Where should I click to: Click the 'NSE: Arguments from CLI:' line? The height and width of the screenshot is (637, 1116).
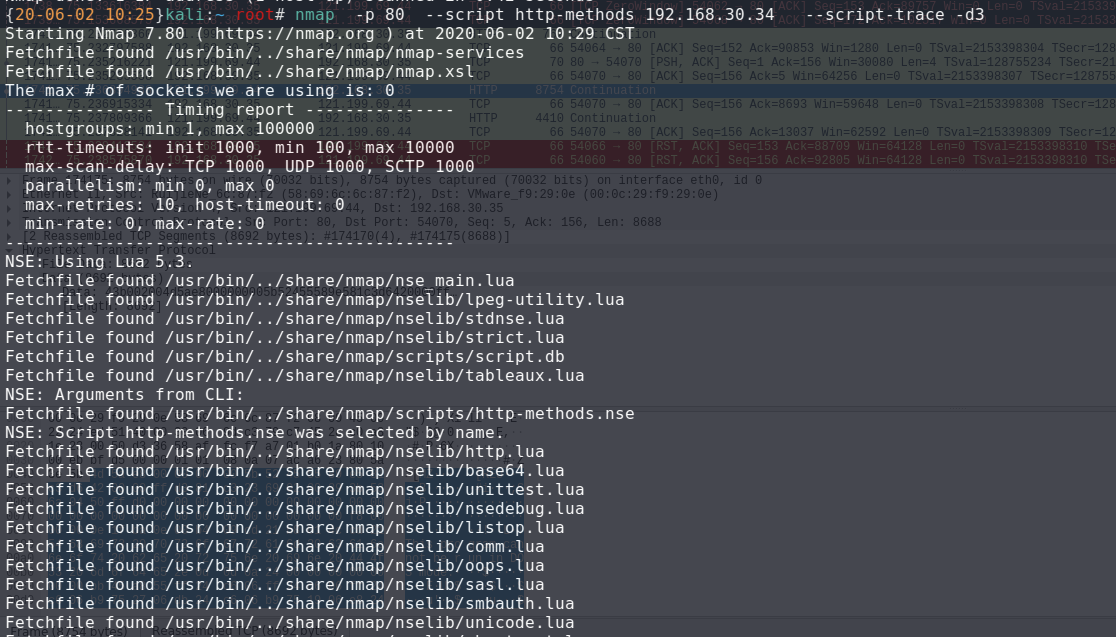coord(125,394)
